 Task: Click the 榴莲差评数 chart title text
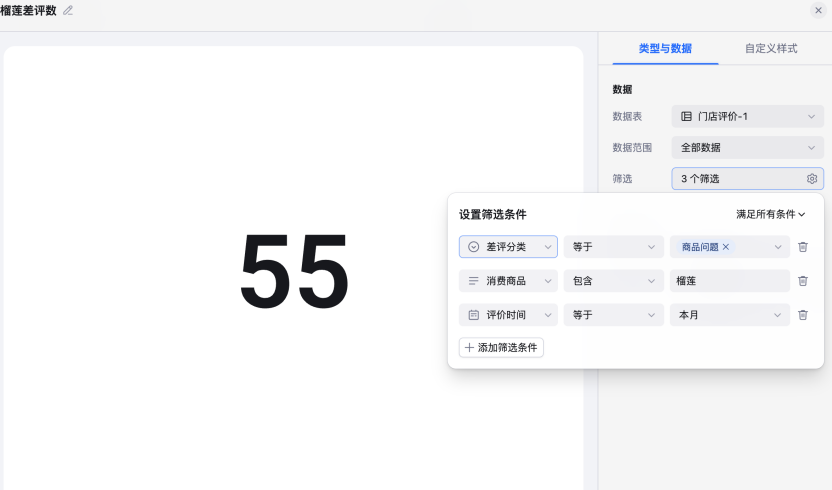[29, 11]
